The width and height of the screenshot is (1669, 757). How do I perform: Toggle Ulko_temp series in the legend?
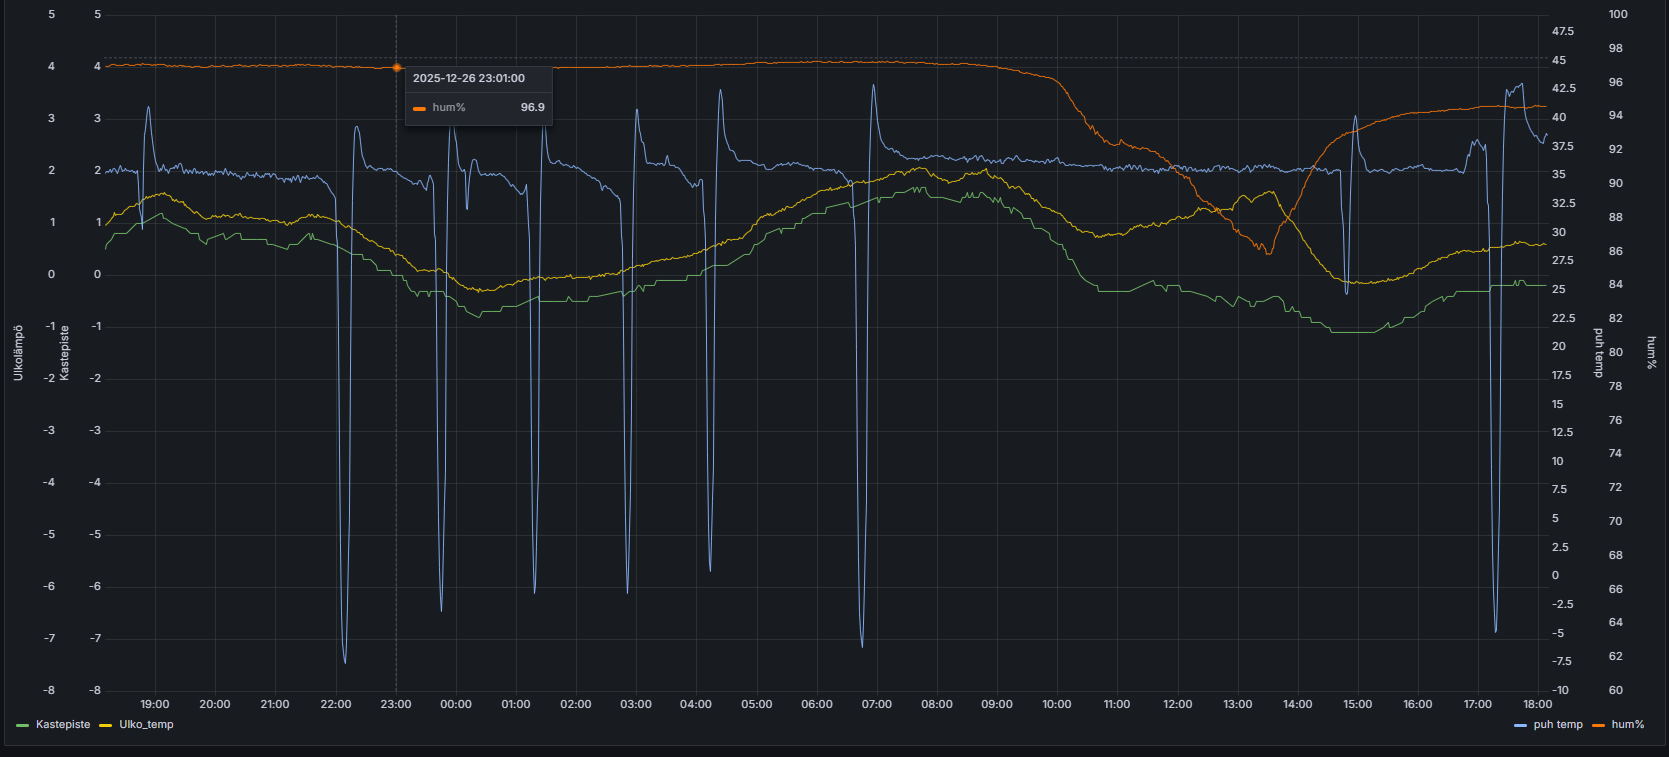[146, 725]
